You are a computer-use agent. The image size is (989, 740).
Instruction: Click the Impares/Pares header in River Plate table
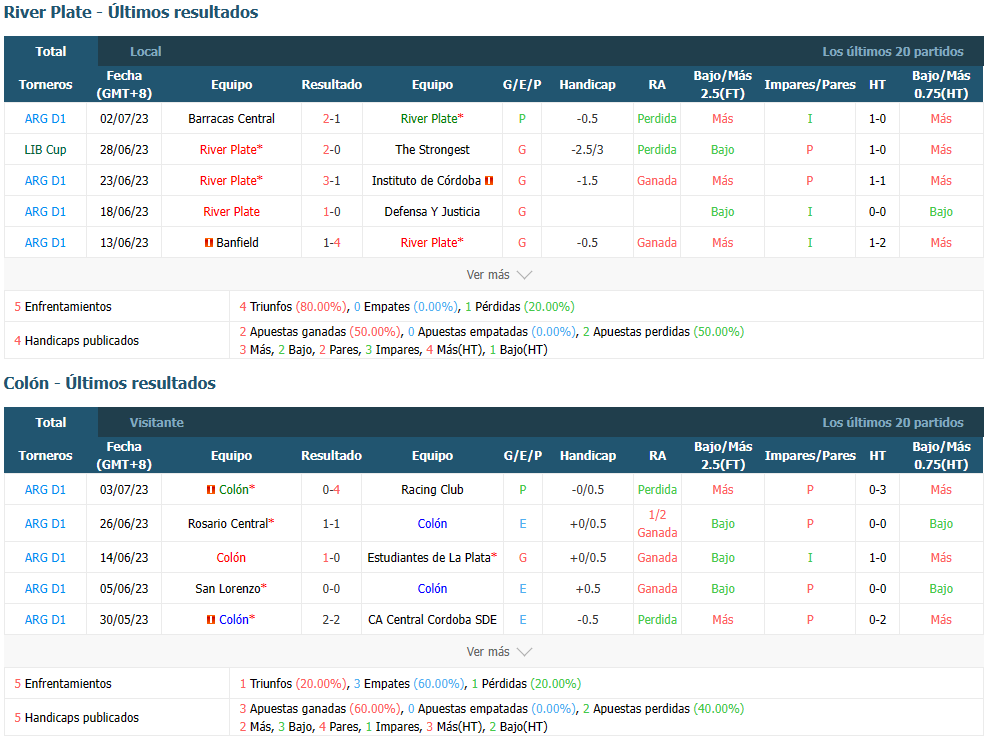(x=810, y=85)
